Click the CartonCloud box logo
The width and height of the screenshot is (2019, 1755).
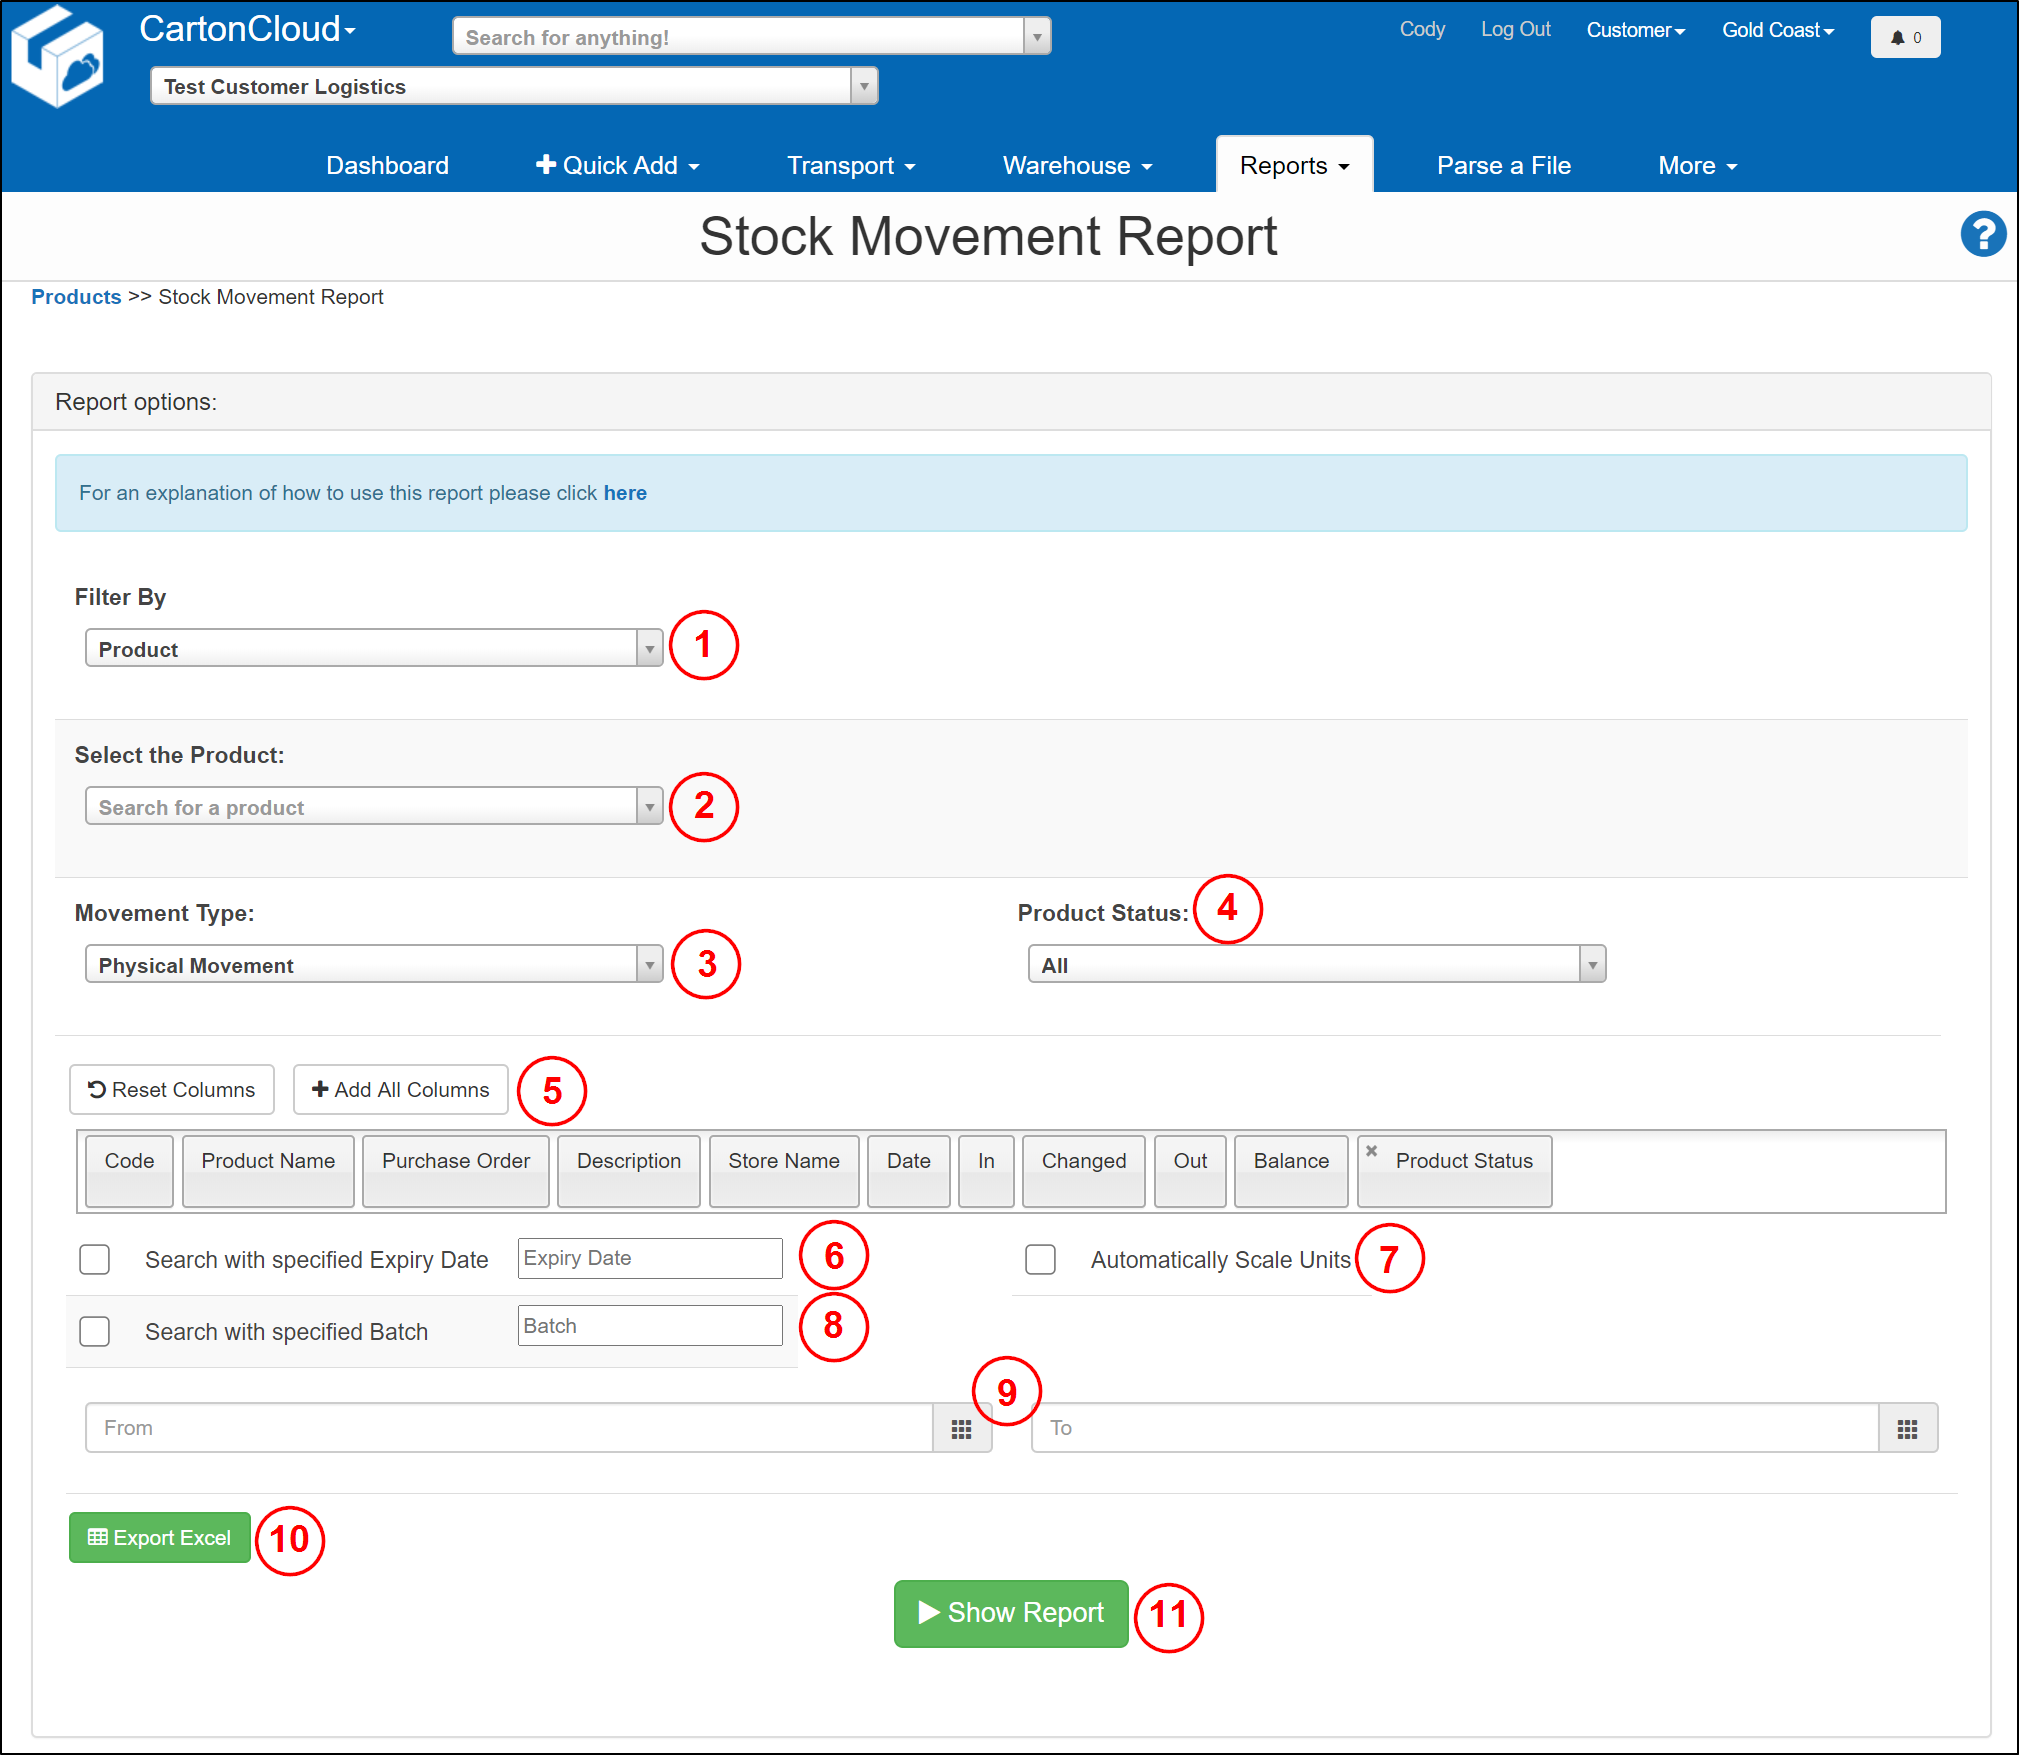pyautogui.click(x=58, y=58)
